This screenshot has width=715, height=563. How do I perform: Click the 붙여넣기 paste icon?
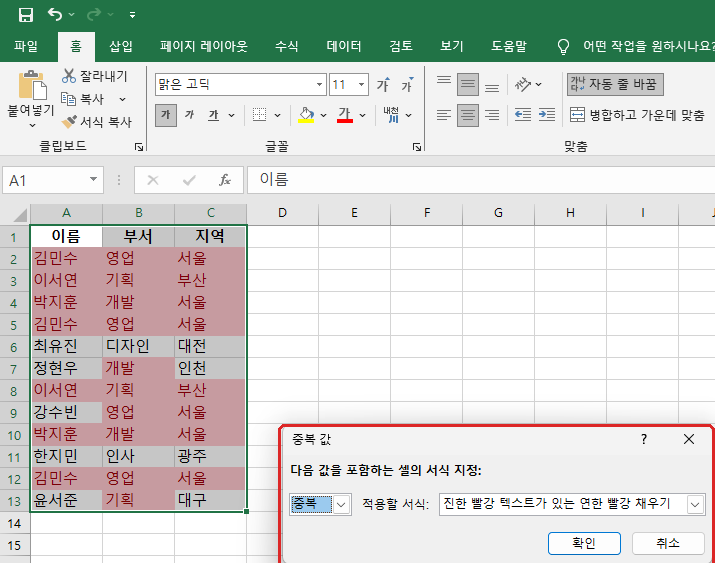(x=31, y=85)
